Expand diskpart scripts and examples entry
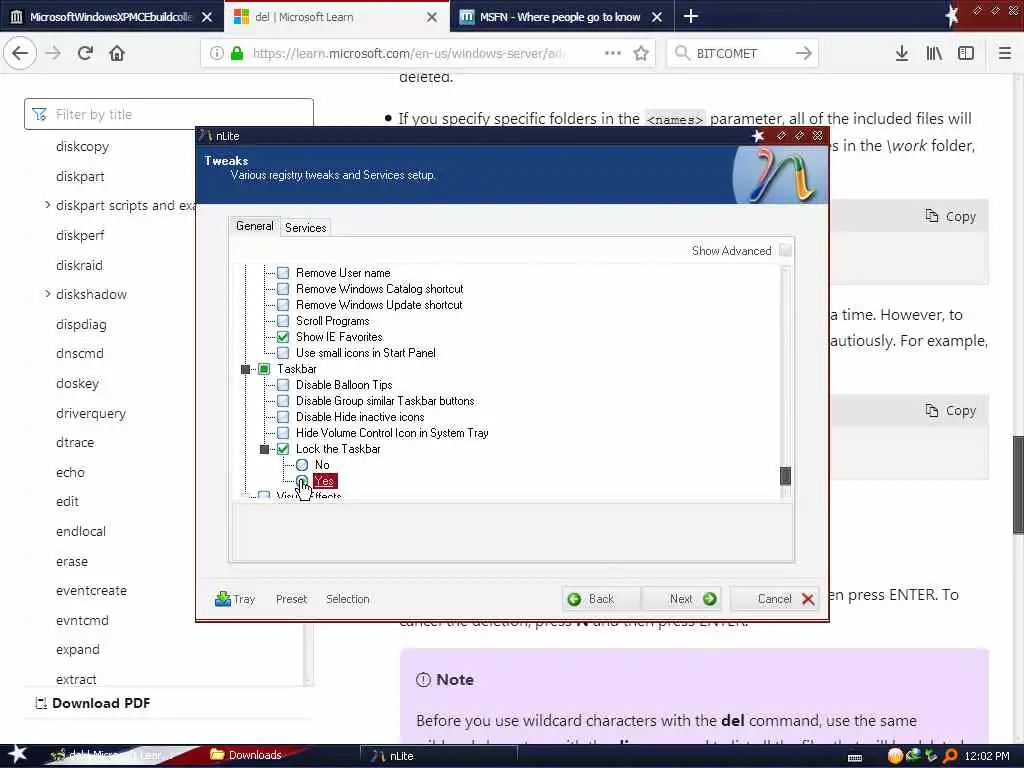 (48, 205)
